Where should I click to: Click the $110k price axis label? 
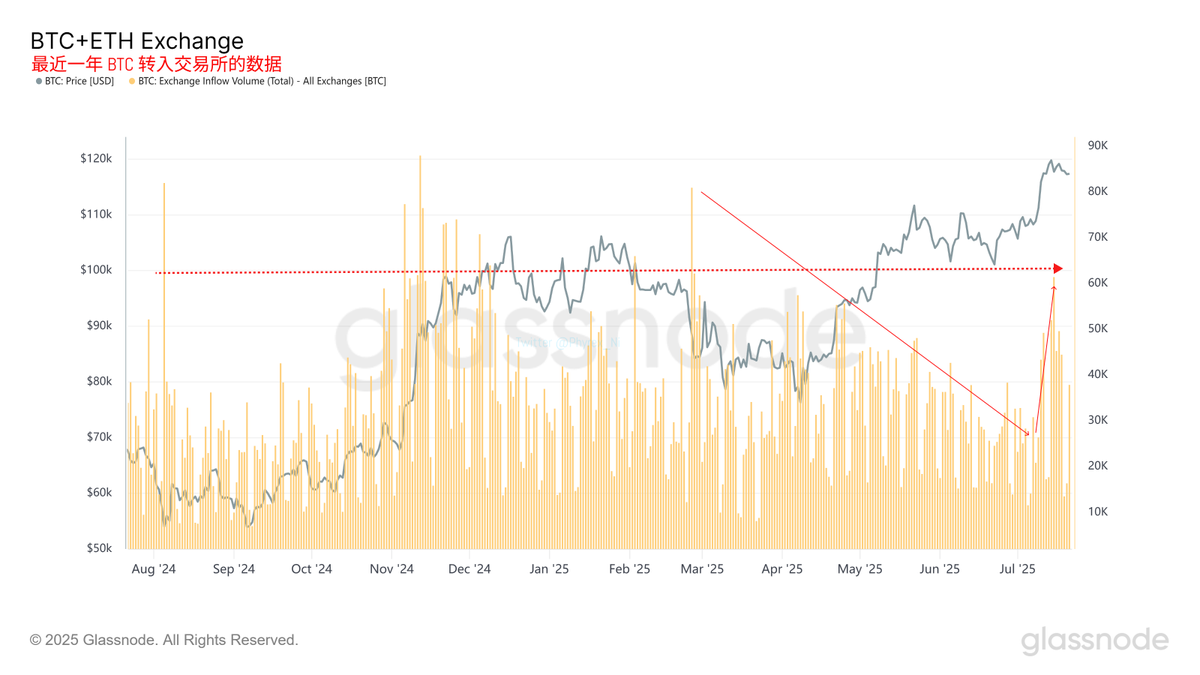coord(96,215)
